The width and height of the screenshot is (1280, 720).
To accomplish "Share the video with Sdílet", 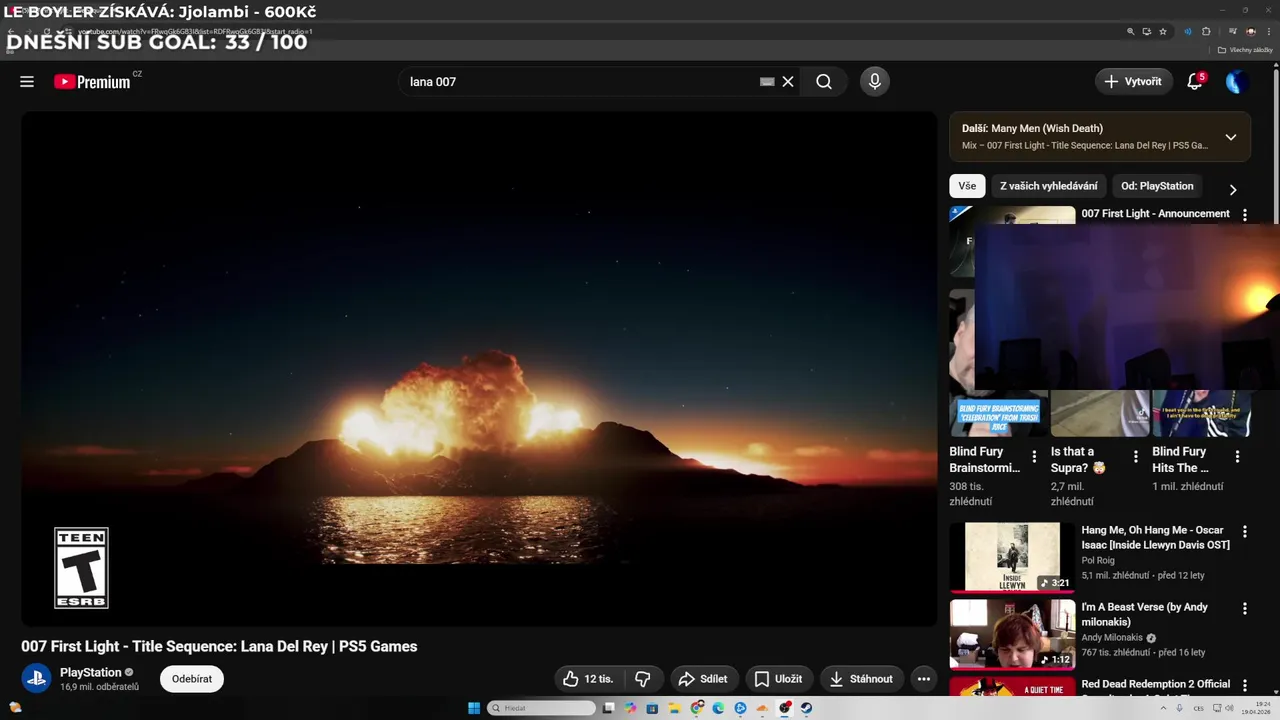I will (704, 679).
